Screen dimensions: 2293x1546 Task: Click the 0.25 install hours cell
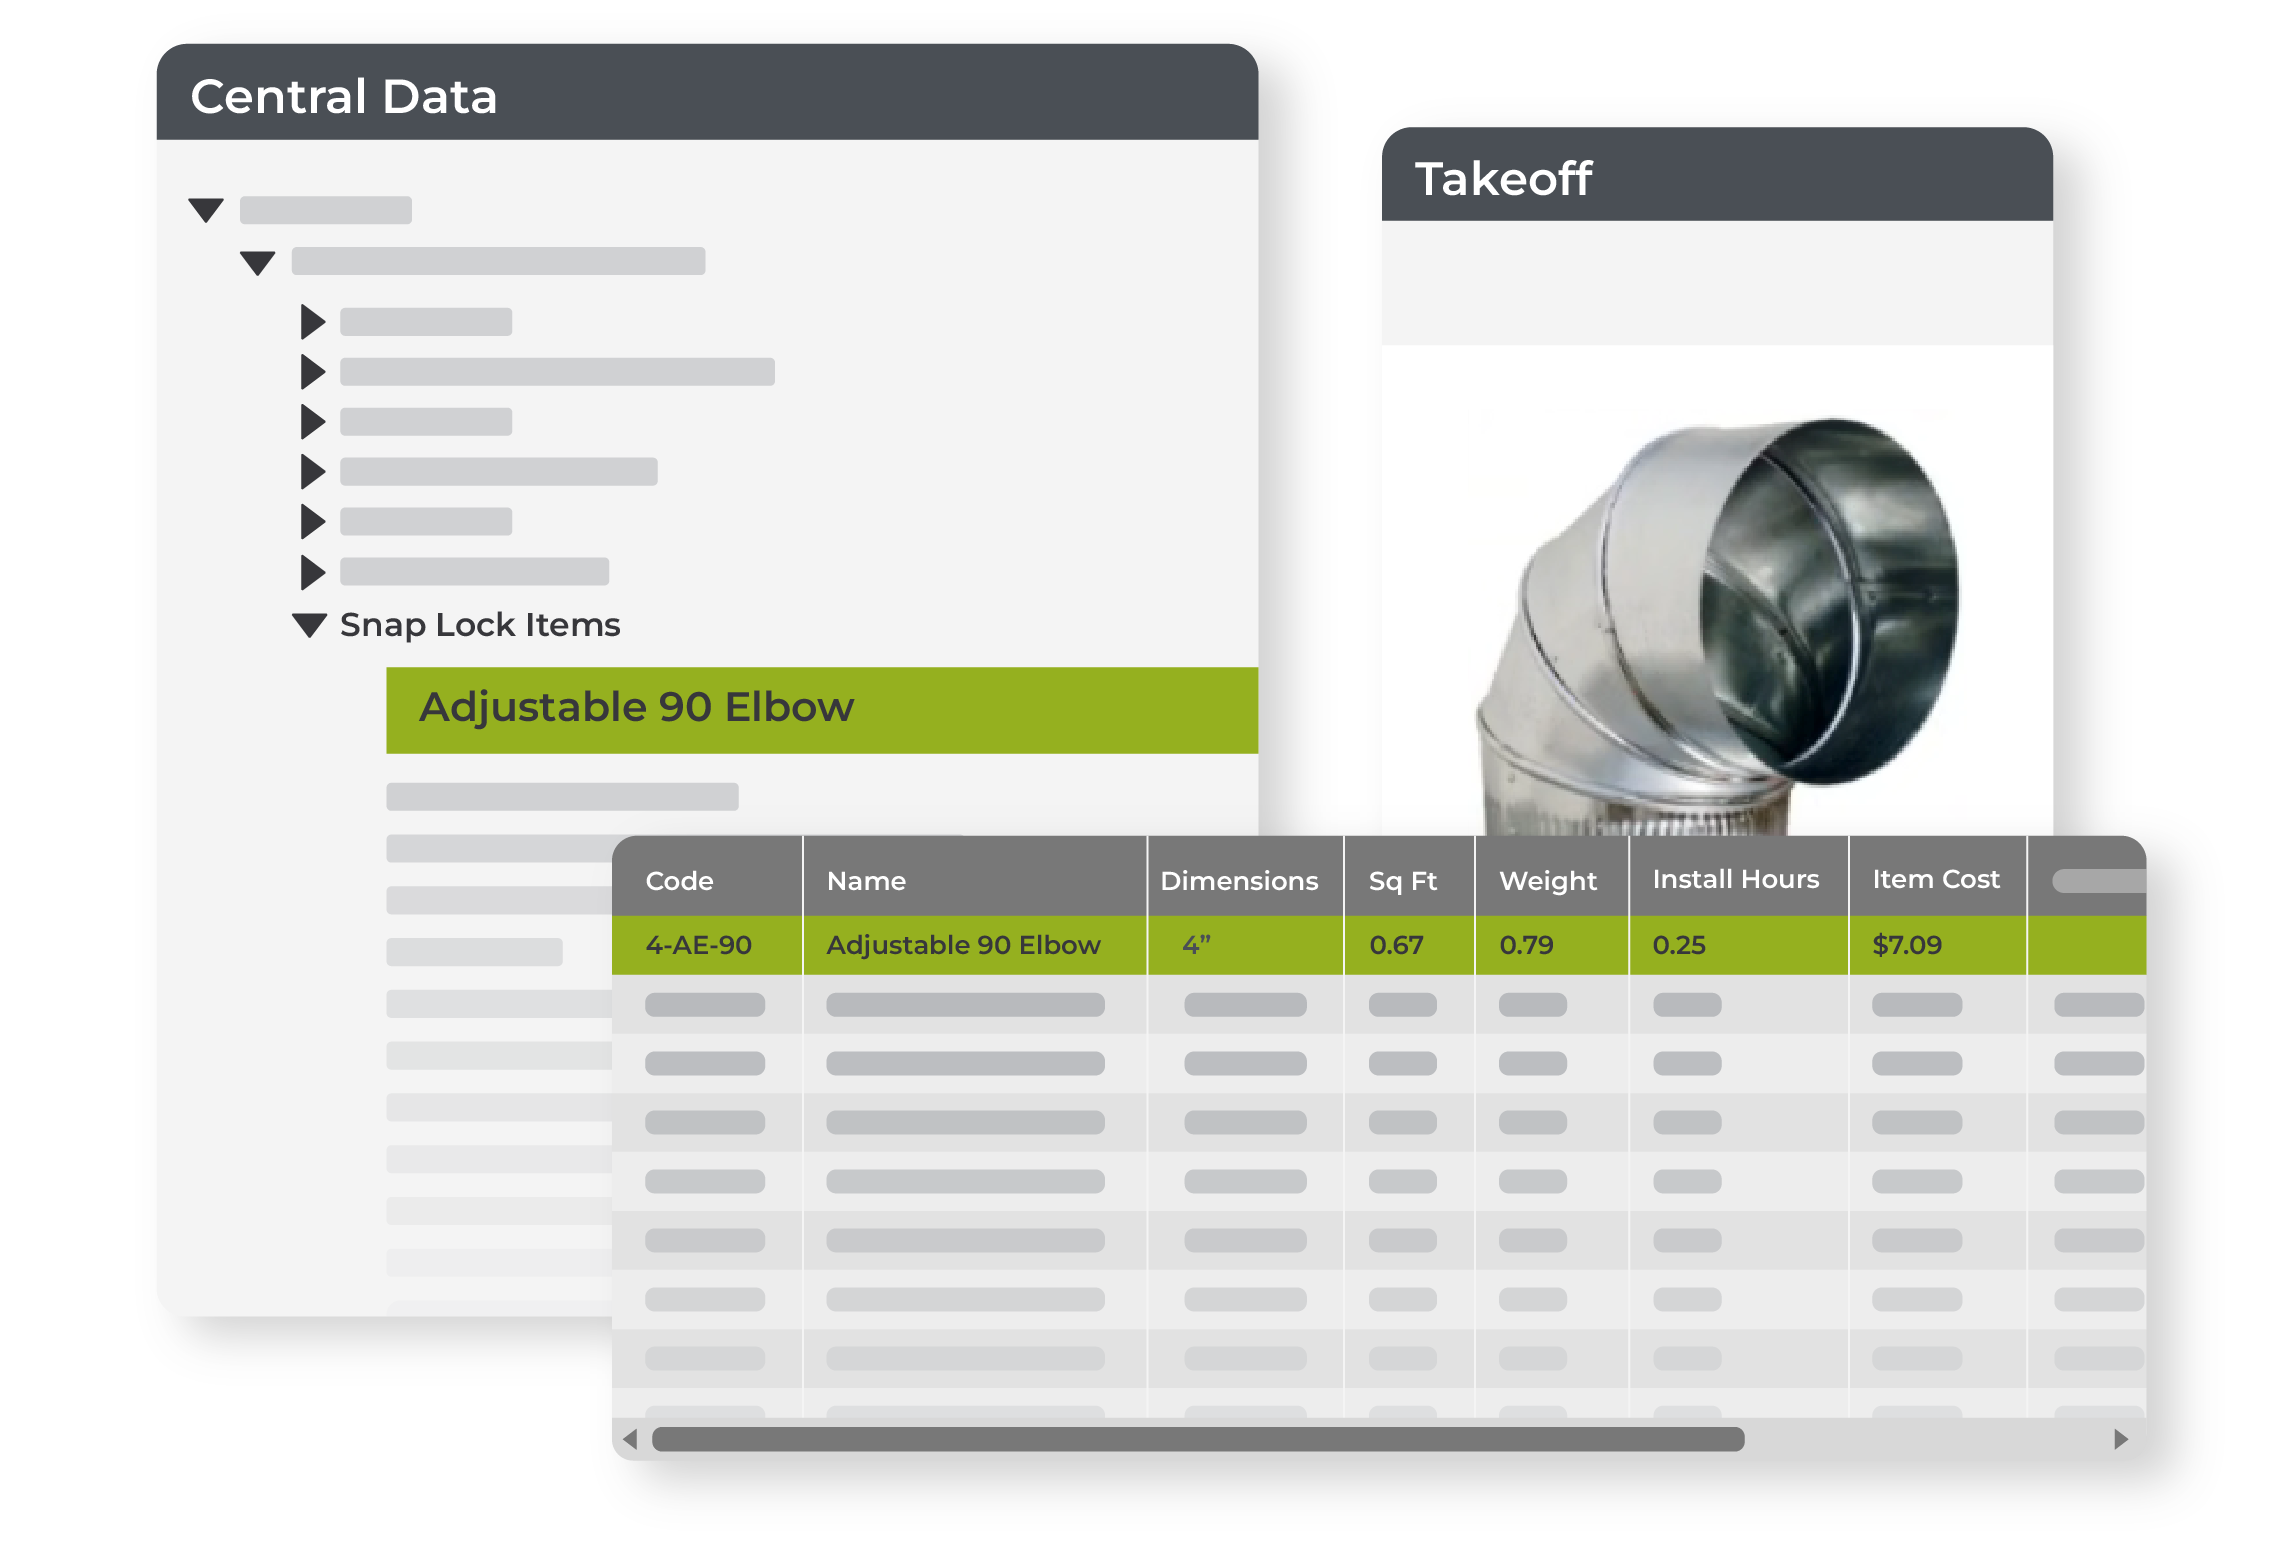[x=1739, y=945]
